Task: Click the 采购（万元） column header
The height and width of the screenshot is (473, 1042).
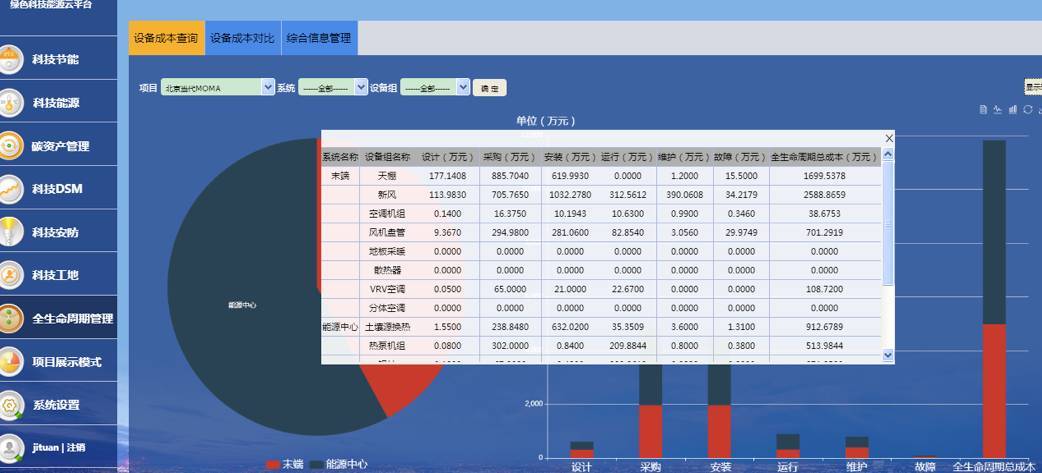Action: (509, 157)
